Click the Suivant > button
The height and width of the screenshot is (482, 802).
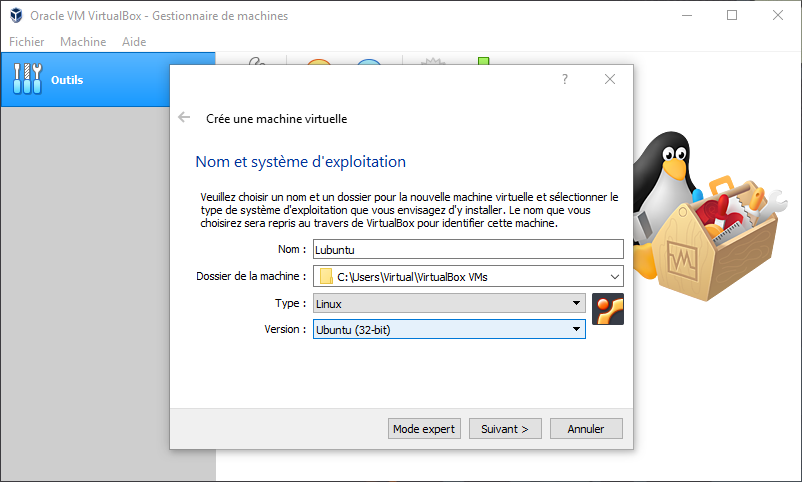tap(505, 429)
